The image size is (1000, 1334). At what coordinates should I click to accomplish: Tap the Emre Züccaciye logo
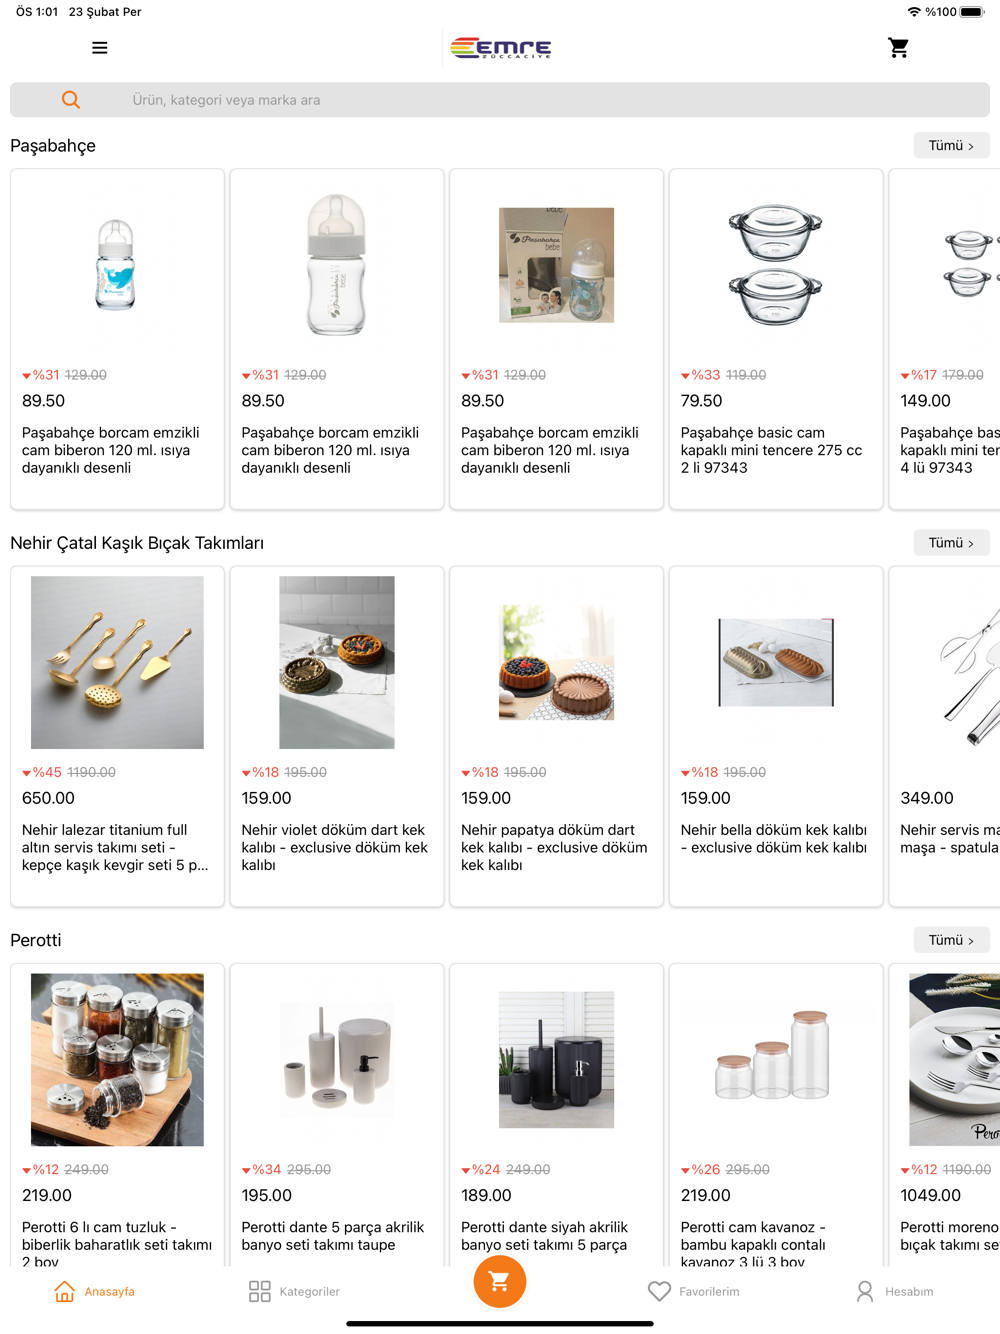501,48
